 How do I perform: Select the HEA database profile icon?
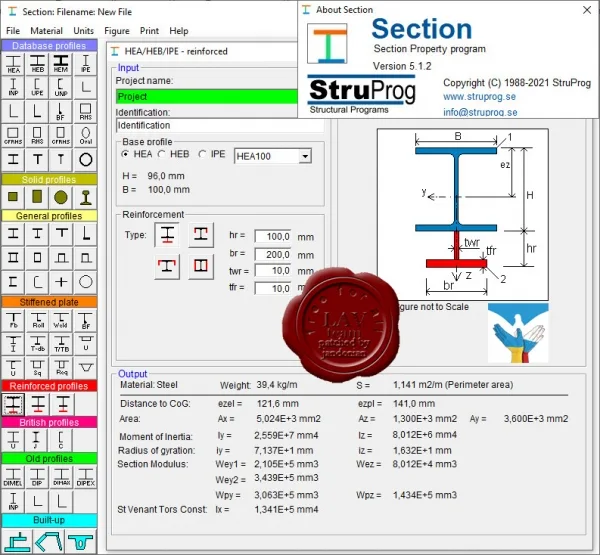point(13,64)
